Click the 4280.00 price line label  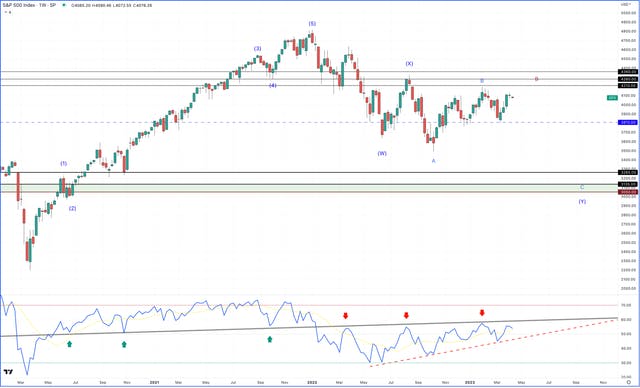click(x=628, y=79)
